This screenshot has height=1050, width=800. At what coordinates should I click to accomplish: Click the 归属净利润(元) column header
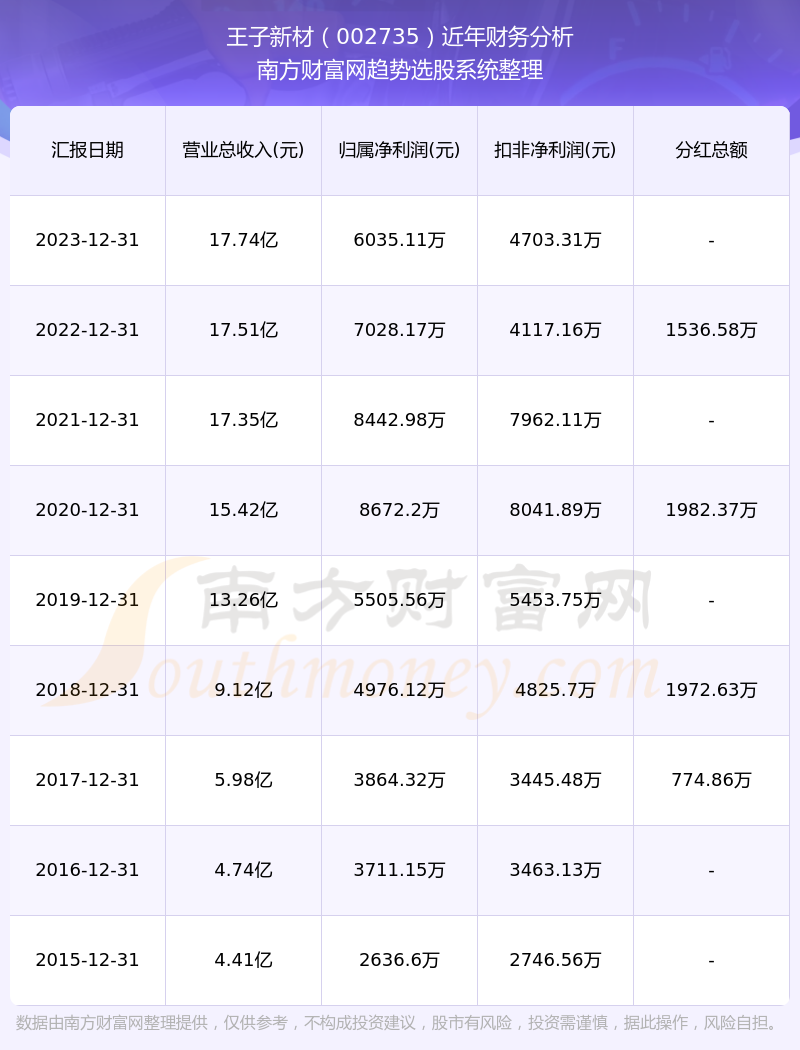[x=400, y=150]
